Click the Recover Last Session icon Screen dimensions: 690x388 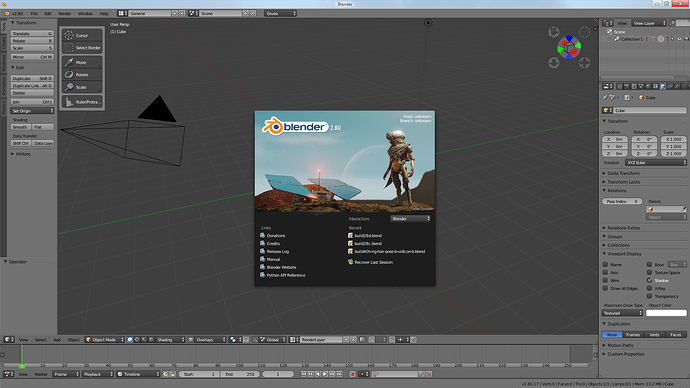point(350,262)
